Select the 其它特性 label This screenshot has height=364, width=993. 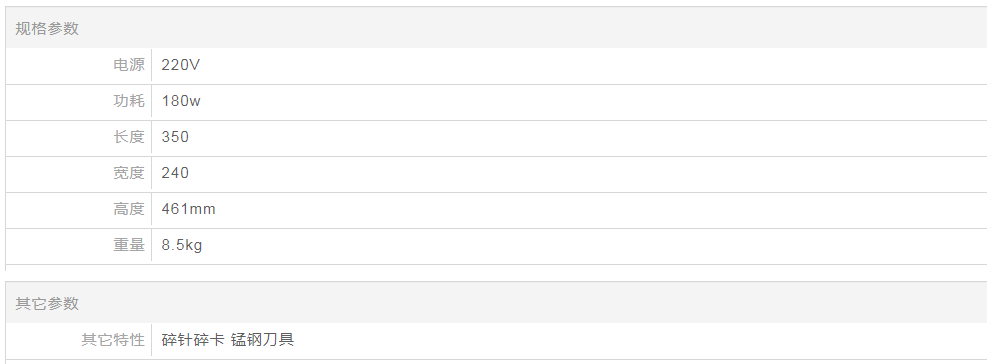click(x=113, y=340)
